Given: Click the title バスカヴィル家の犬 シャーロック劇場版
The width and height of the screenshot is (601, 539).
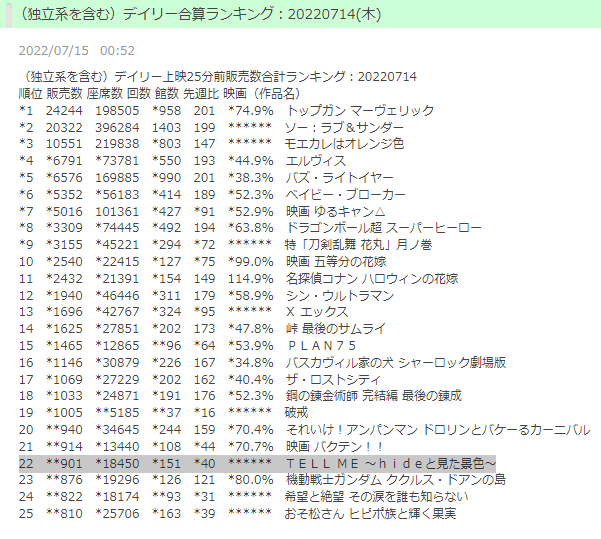Looking at the screenshot, I should [396, 362].
